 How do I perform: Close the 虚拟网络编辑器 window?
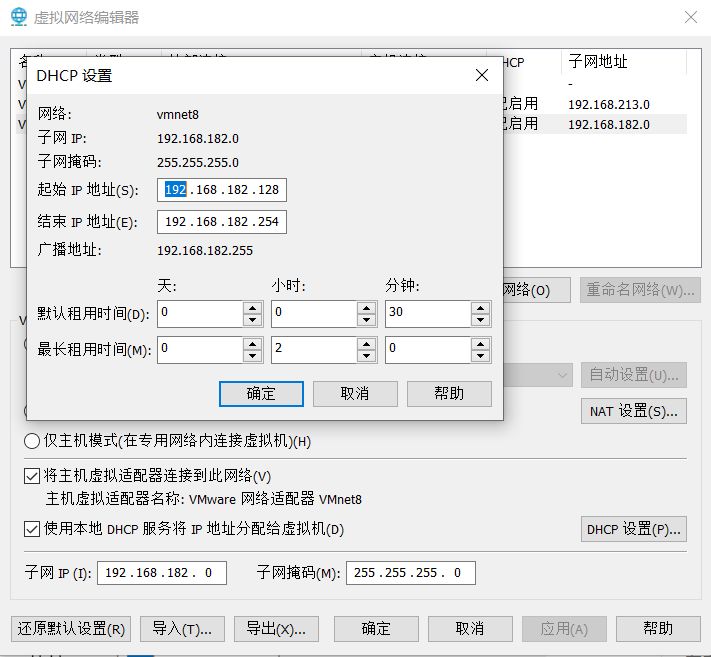pyautogui.click(x=691, y=18)
